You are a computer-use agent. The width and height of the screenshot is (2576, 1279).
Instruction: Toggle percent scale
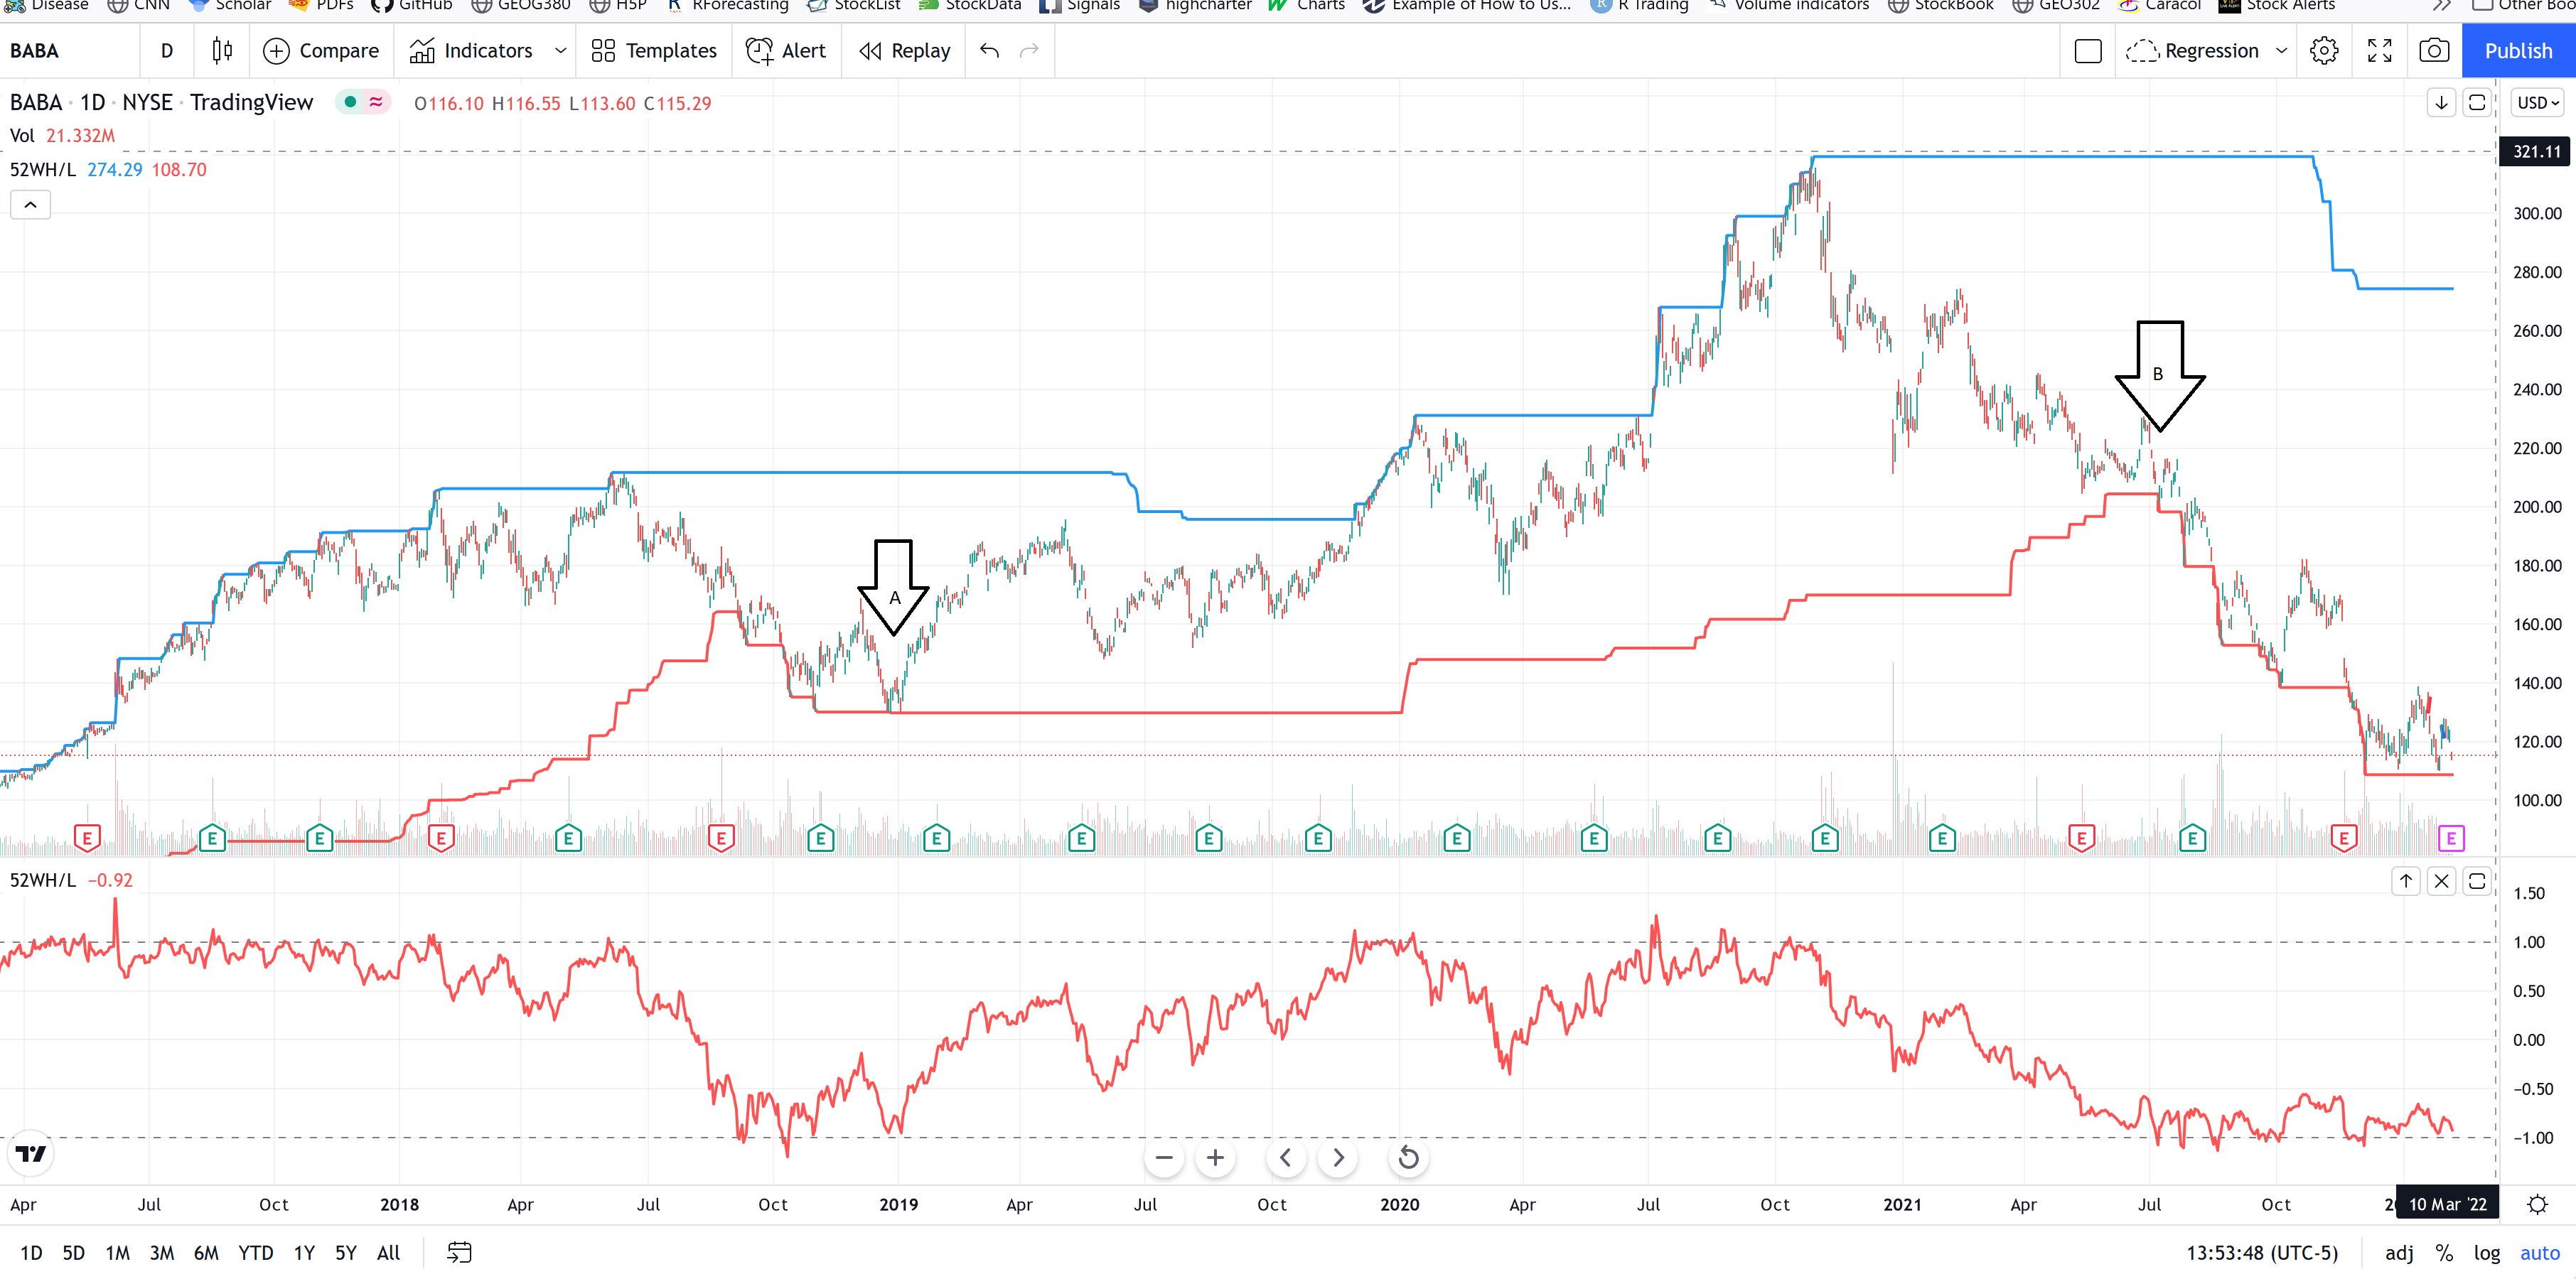[x=2444, y=1253]
